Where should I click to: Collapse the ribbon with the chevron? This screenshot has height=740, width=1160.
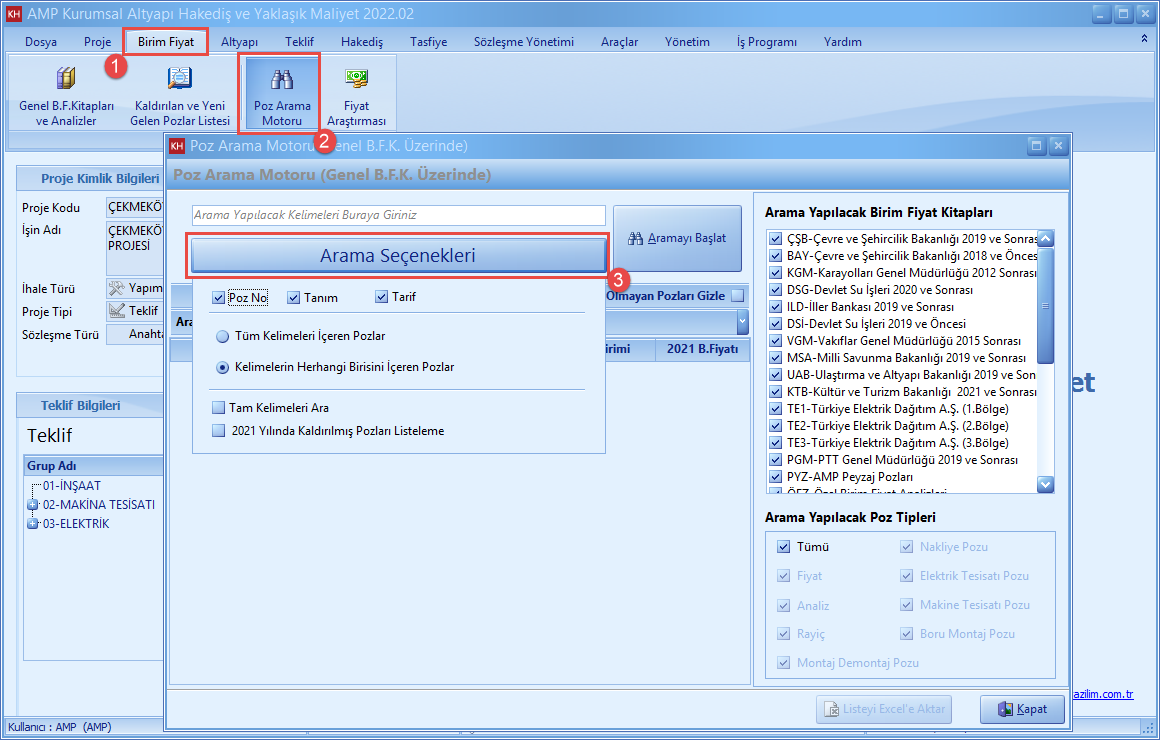1144,39
